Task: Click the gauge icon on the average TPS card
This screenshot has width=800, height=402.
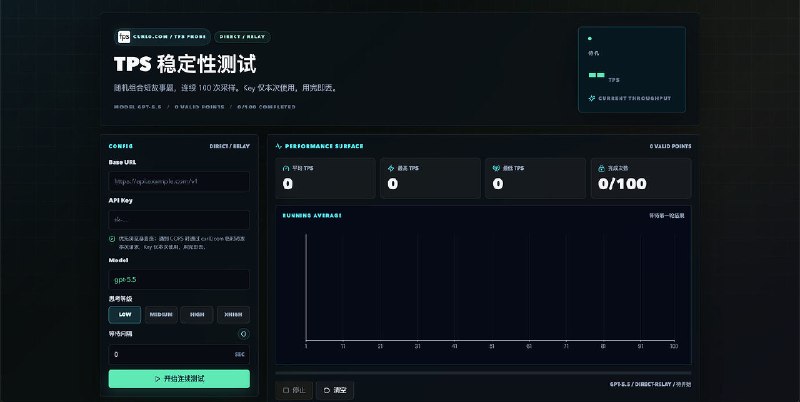Action: 286,168
